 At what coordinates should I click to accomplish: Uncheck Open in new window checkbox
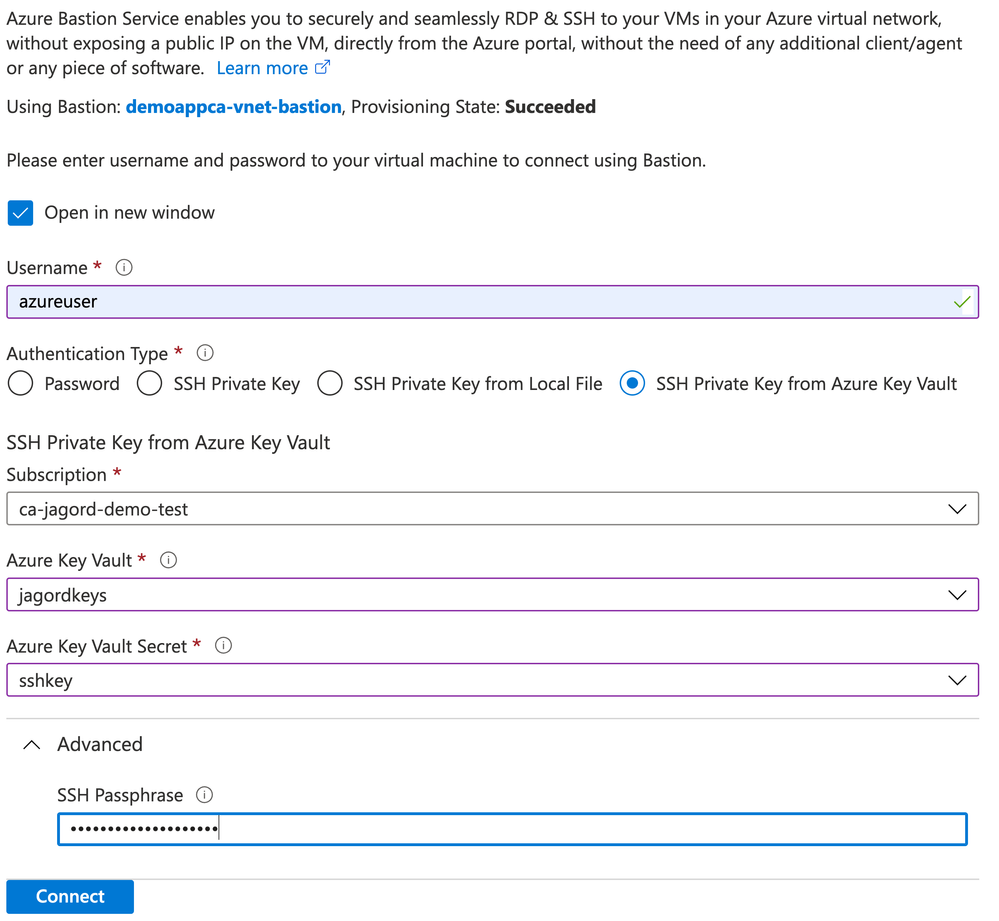pos(20,213)
